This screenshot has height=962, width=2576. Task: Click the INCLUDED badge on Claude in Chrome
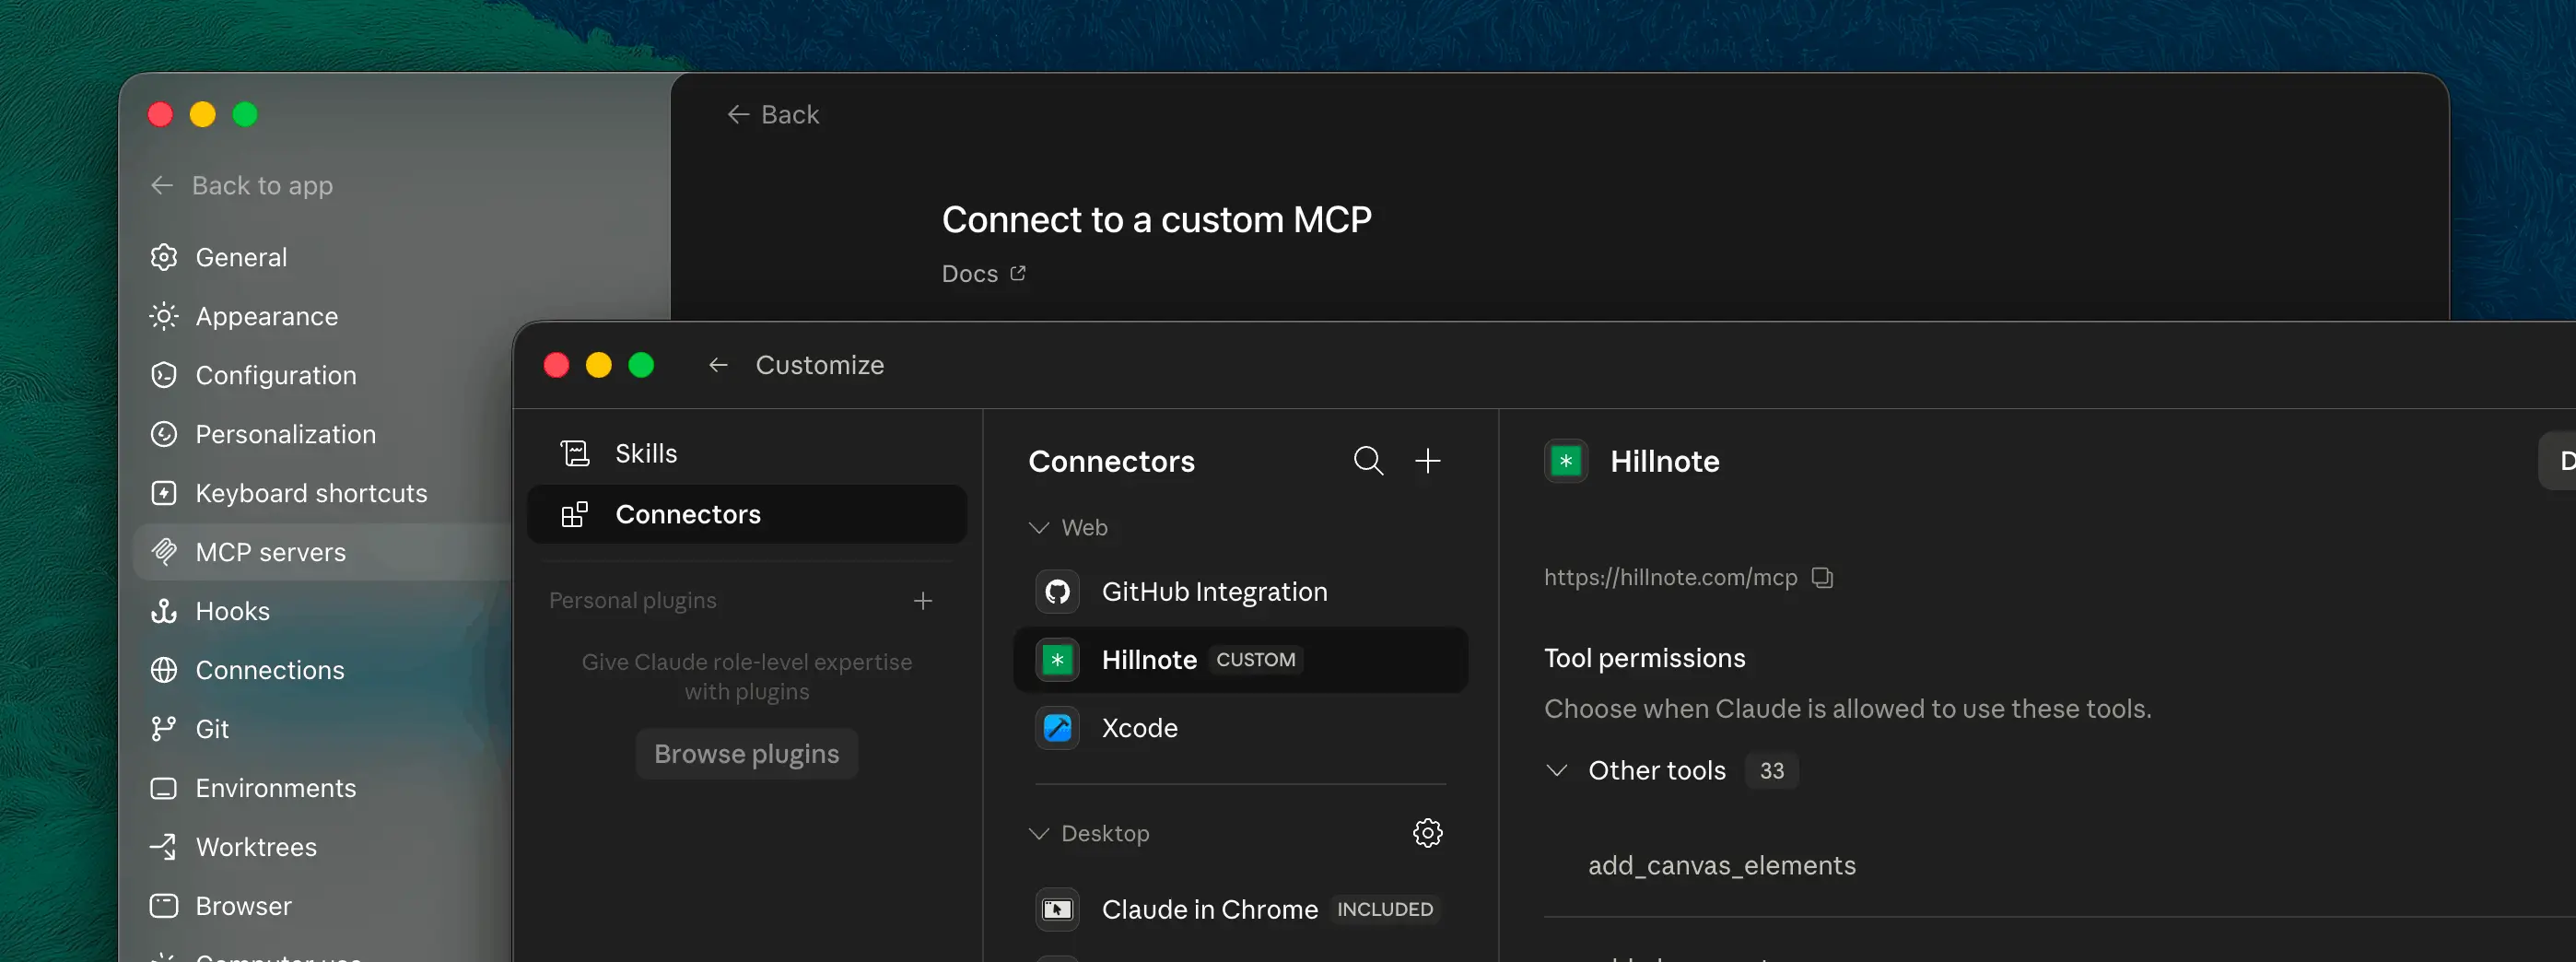(x=1385, y=909)
